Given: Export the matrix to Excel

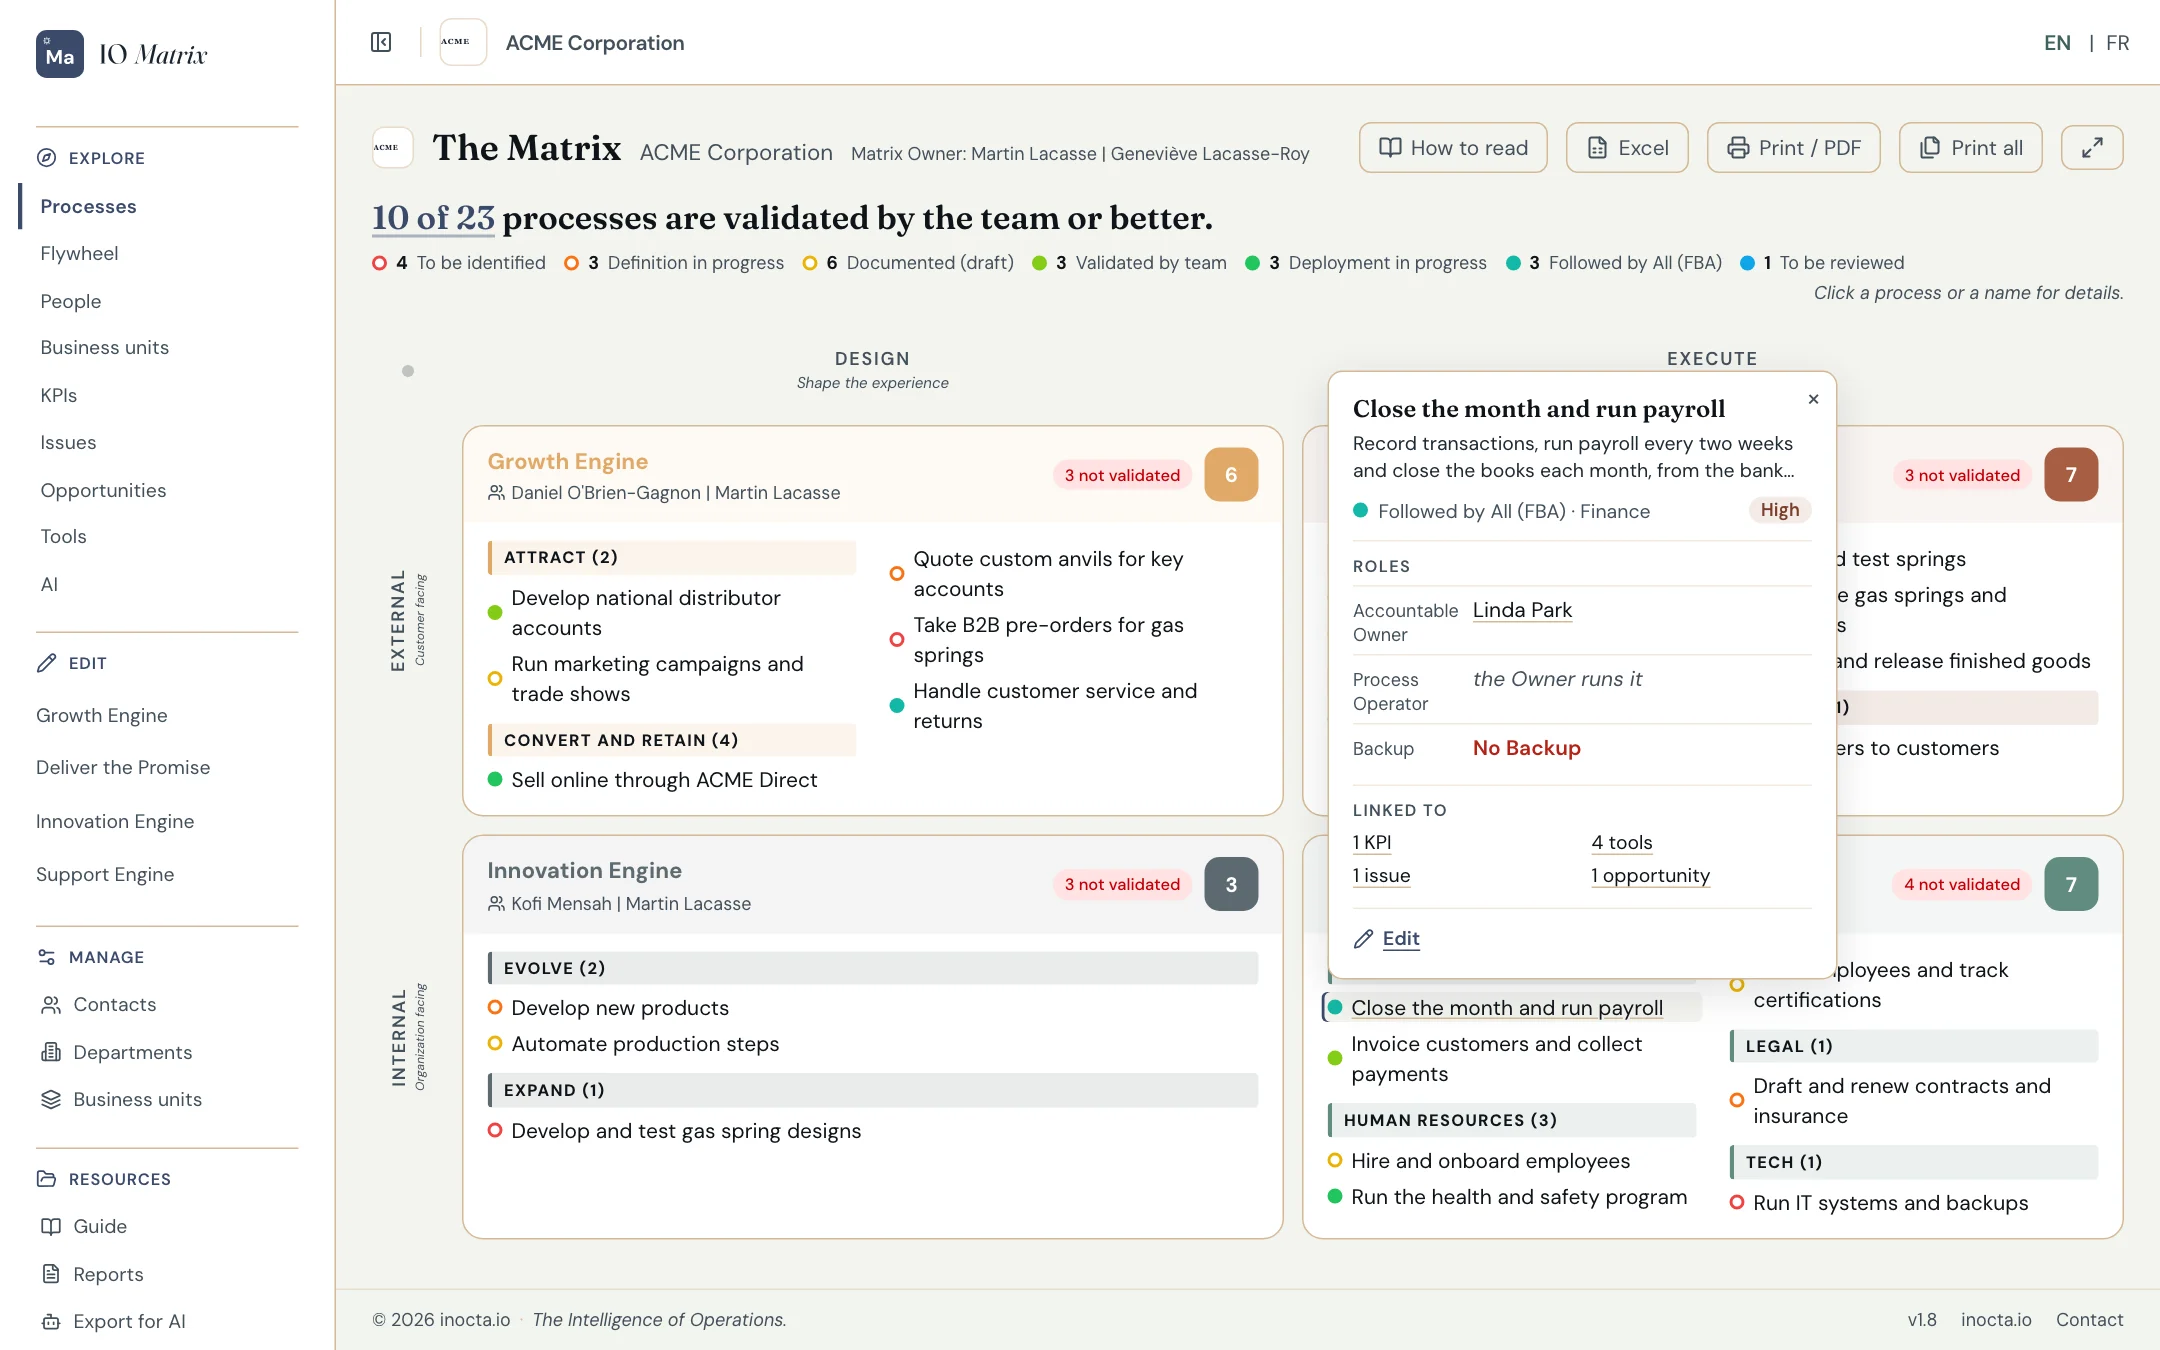Looking at the screenshot, I should (1627, 148).
